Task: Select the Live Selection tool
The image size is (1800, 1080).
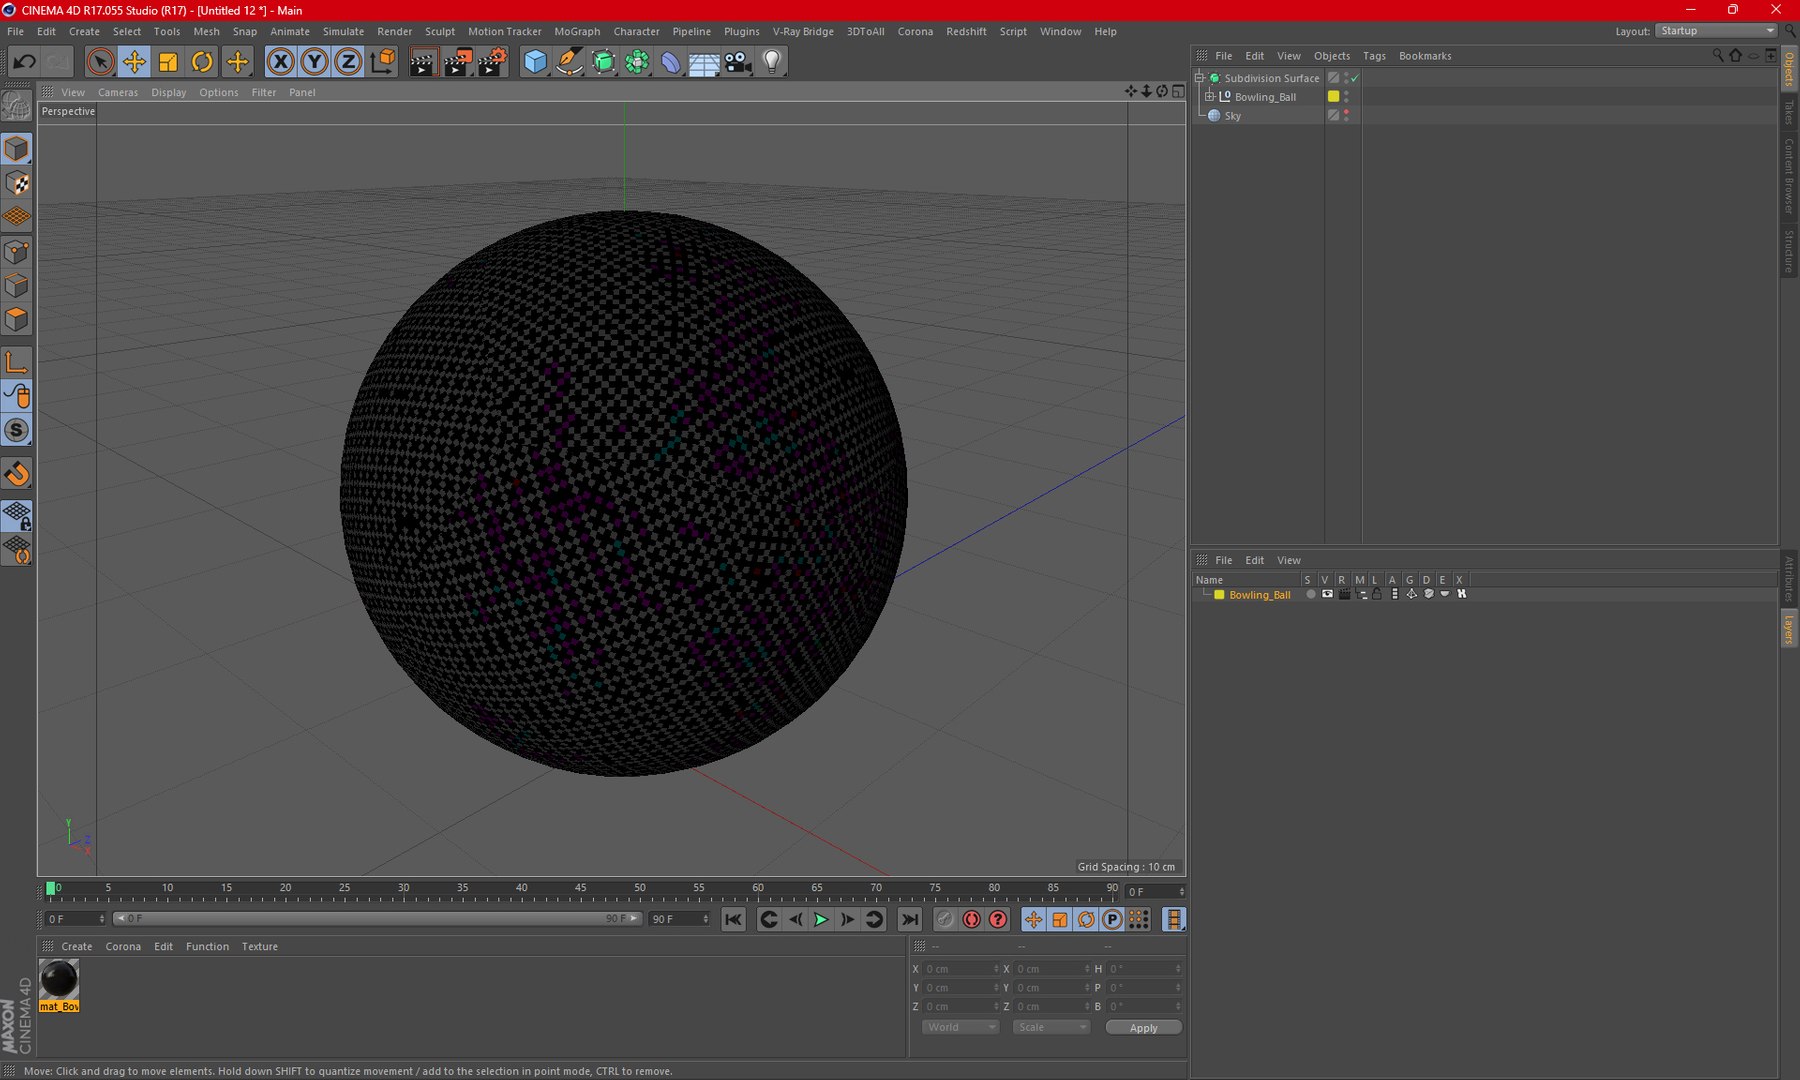Action: coord(100,62)
